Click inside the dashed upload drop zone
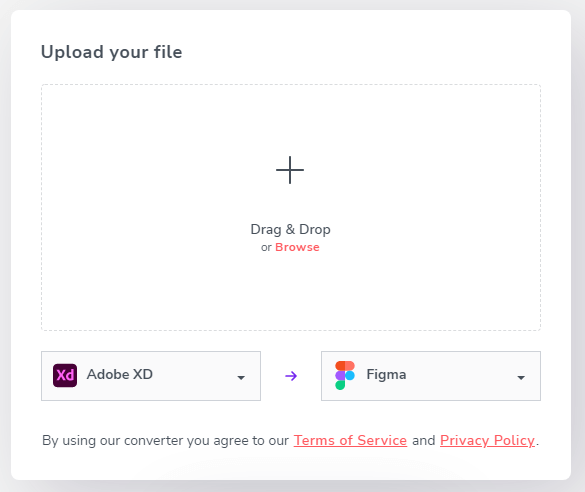 (291, 207)
